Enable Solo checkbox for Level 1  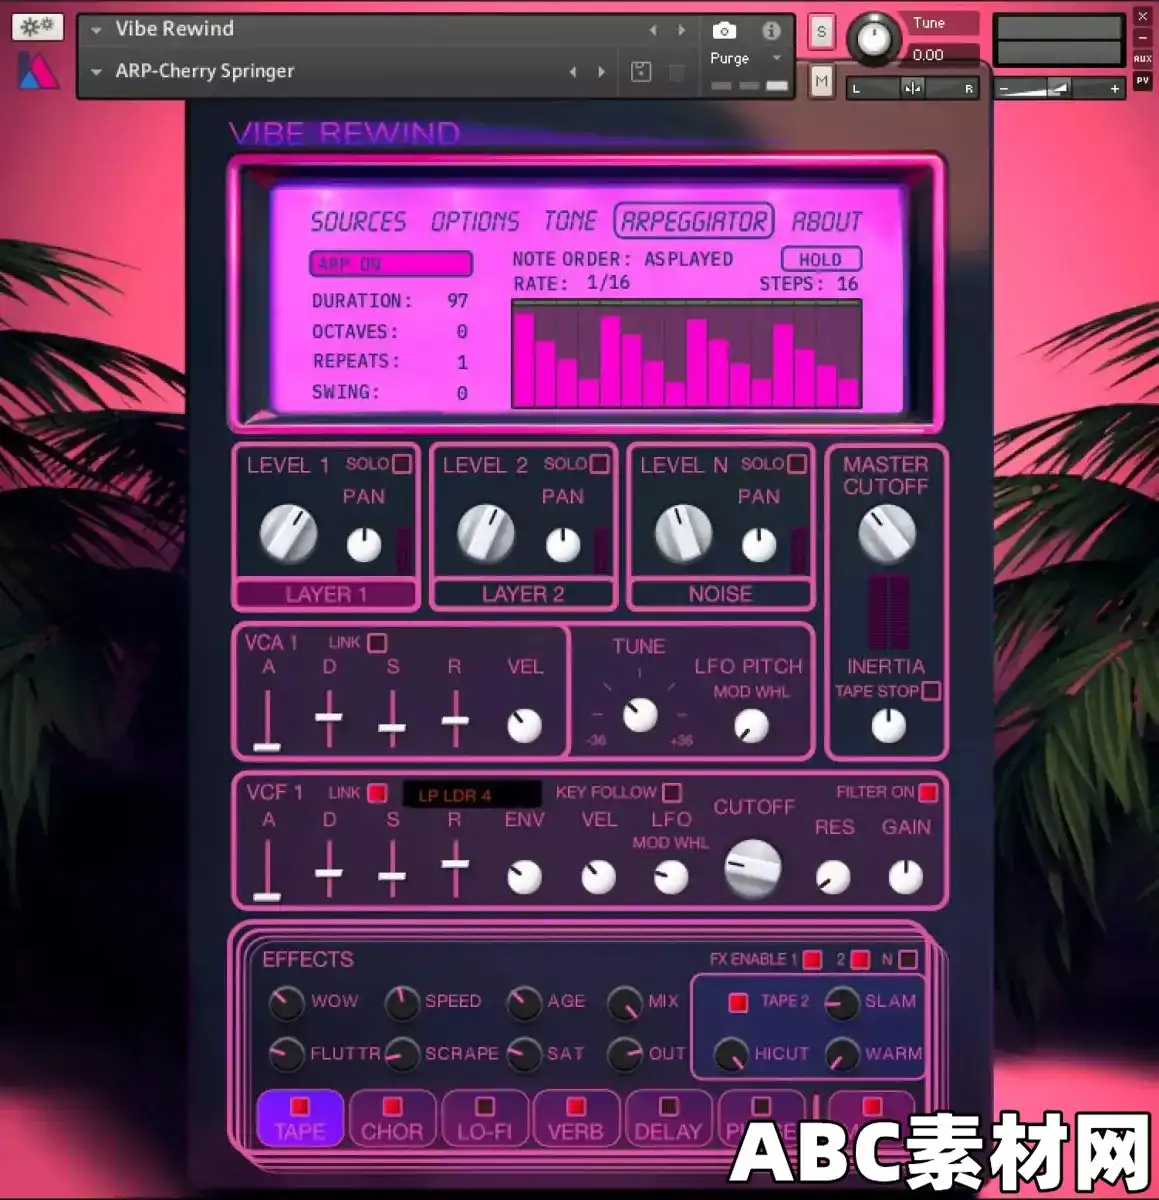[x=402, y=464]
